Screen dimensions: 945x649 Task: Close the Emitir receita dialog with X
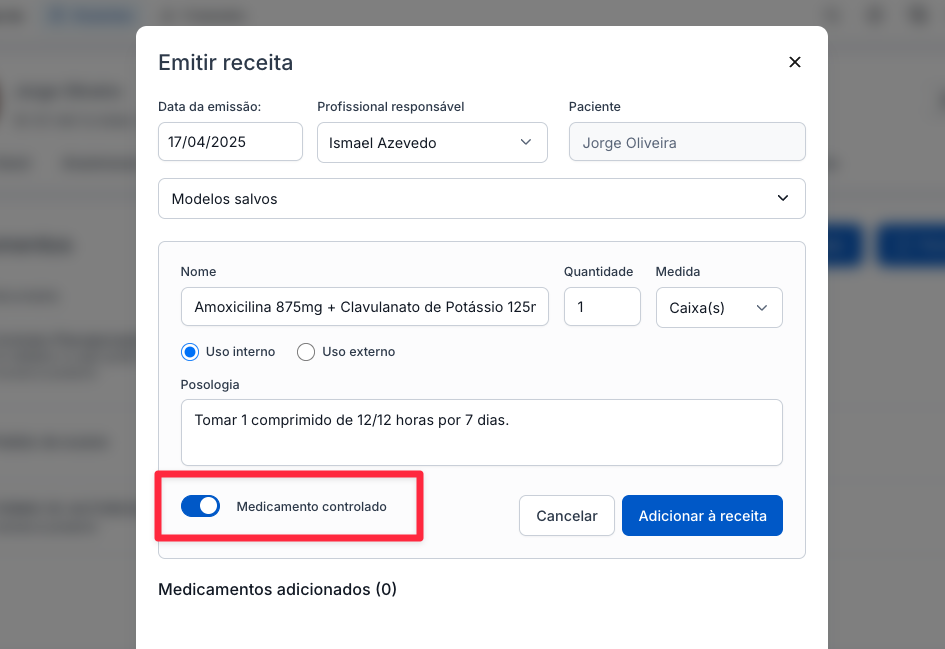795,62
